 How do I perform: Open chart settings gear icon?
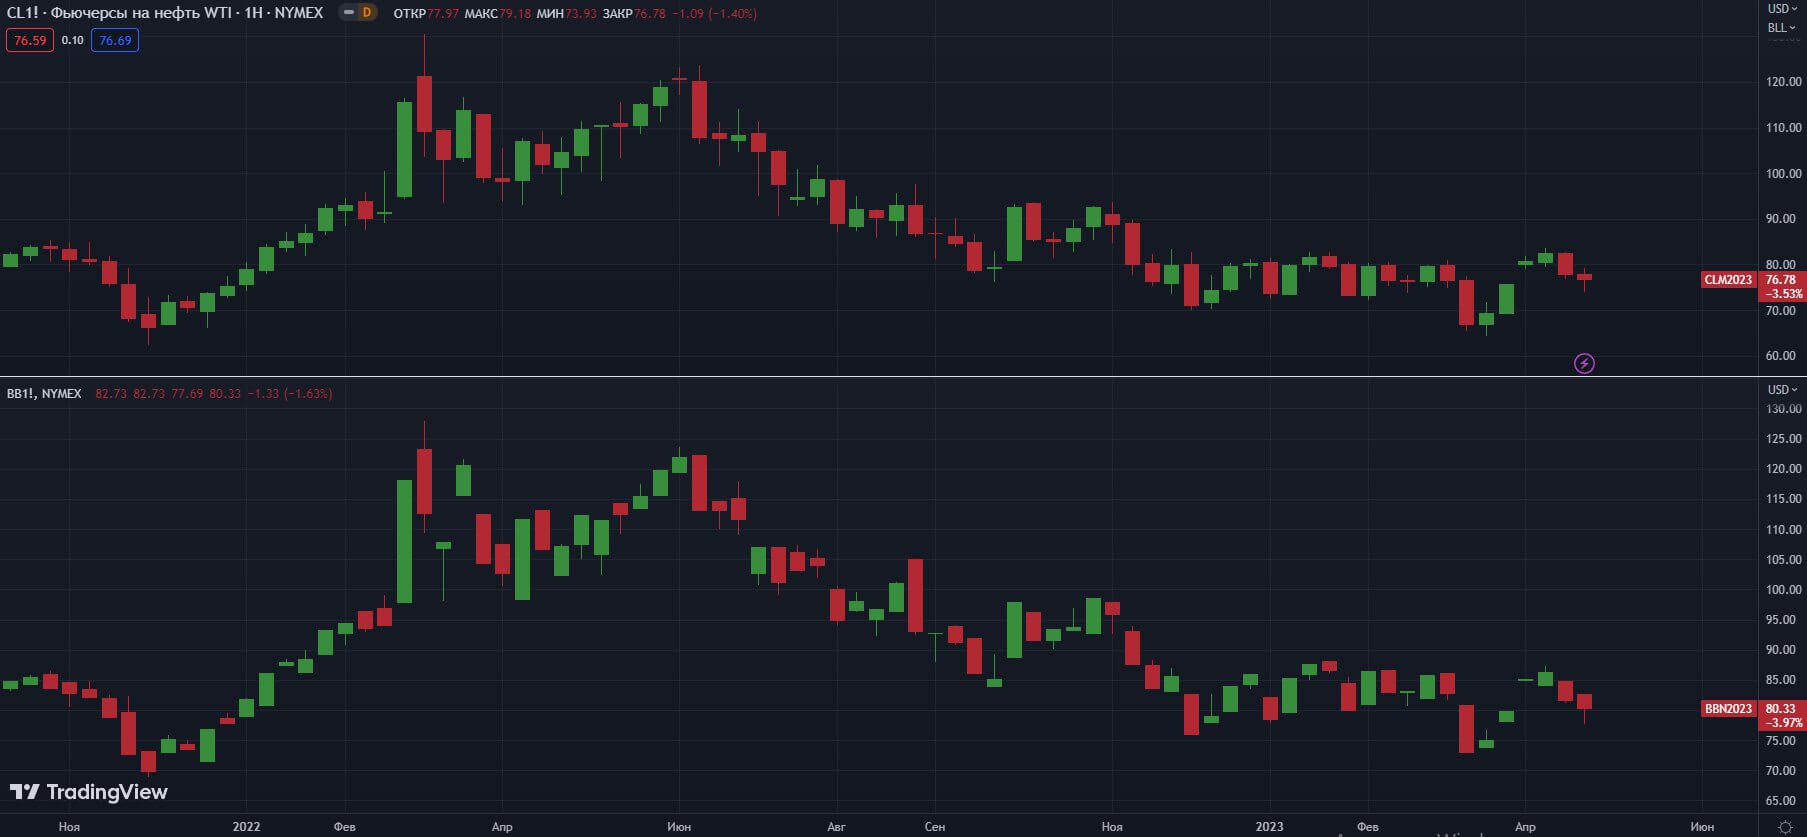coord(1786,827)
